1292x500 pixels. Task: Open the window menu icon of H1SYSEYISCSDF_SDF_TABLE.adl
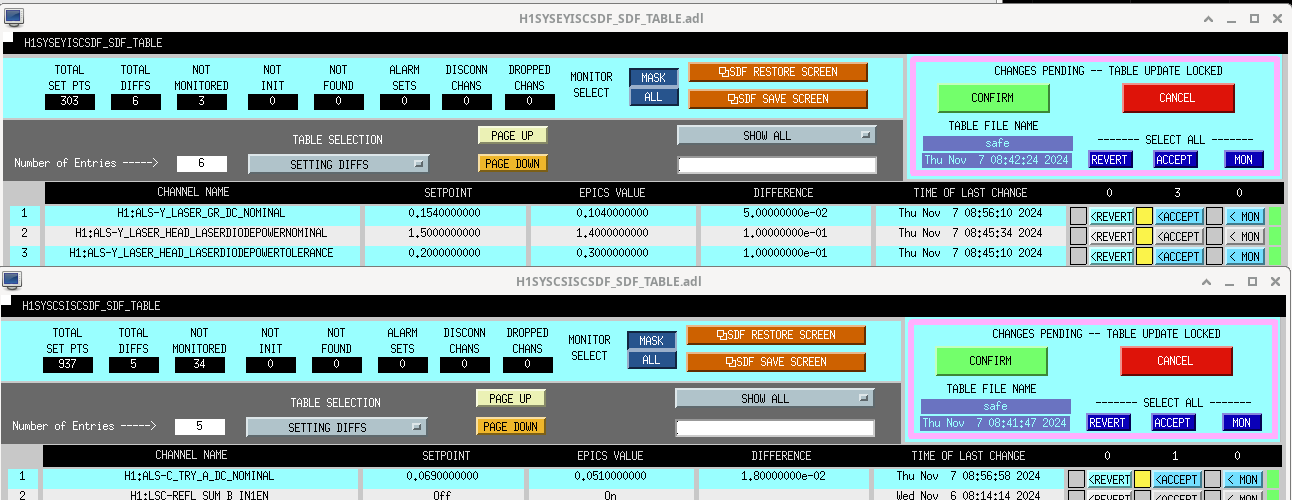pos(13,17)
